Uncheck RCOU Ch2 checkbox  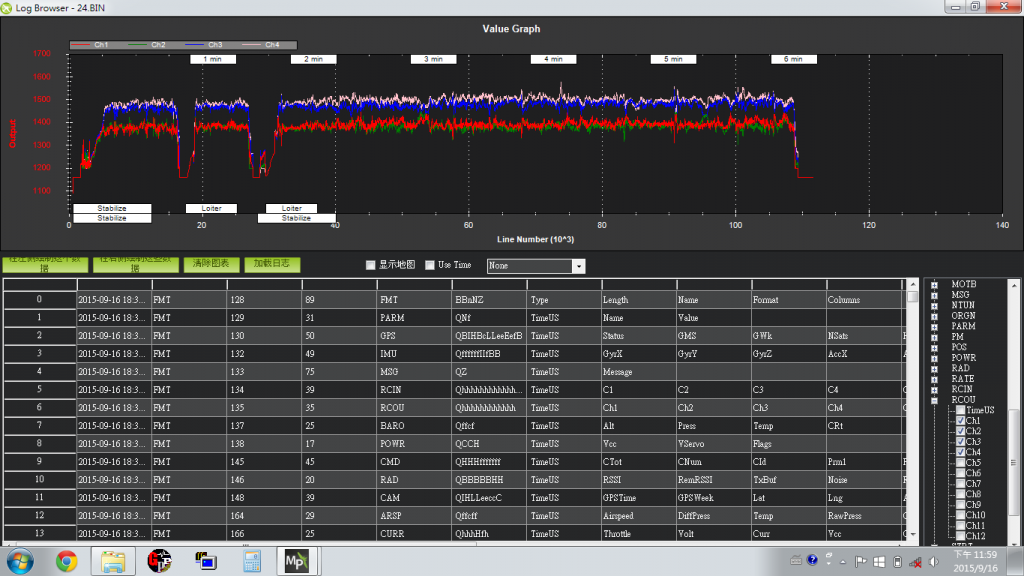point(961,431)
